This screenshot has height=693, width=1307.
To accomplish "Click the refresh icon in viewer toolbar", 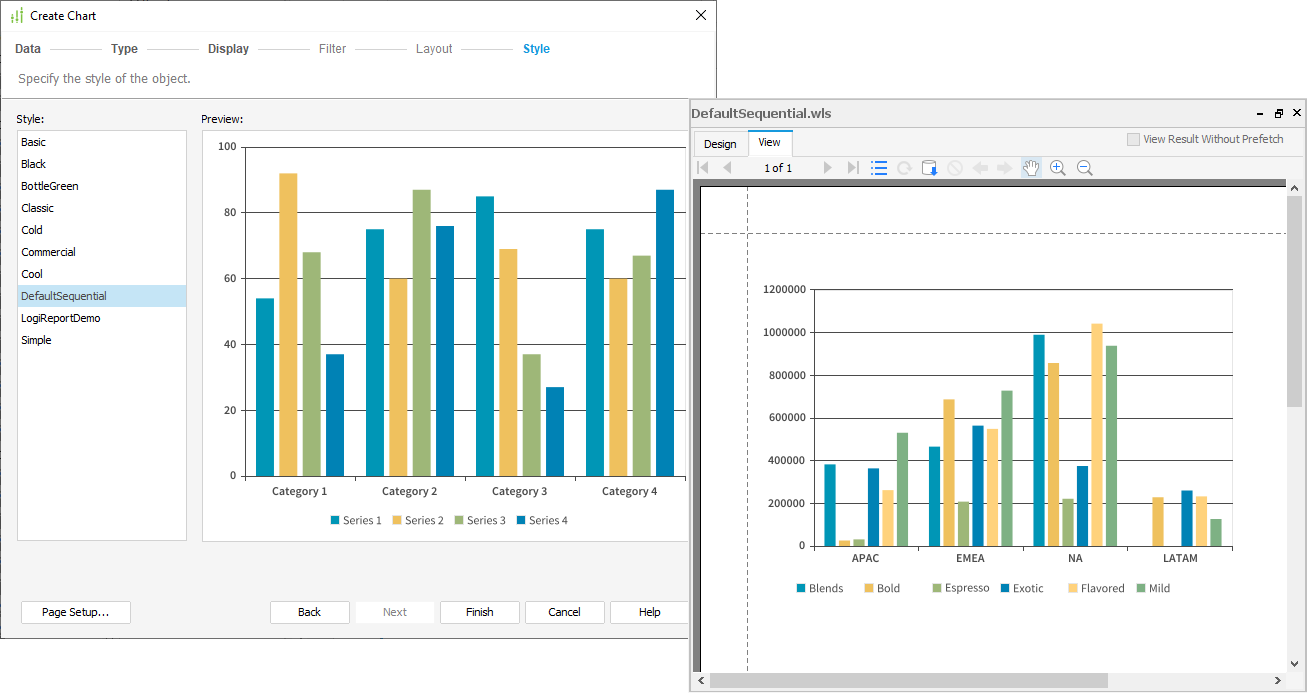I will (904, 168).
